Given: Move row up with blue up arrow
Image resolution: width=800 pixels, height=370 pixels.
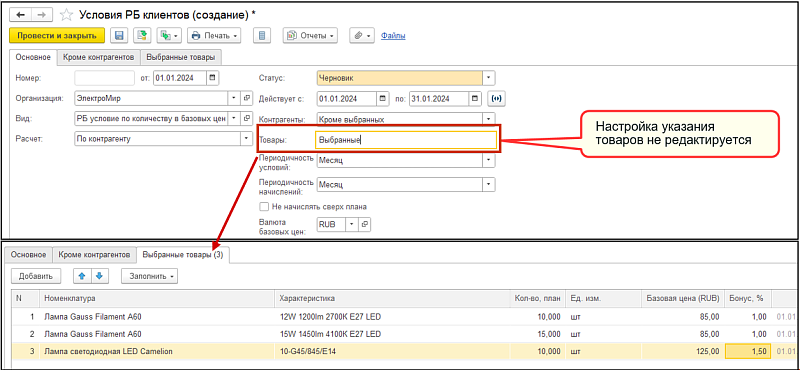Looking at the screenshot, I should 82,276.
